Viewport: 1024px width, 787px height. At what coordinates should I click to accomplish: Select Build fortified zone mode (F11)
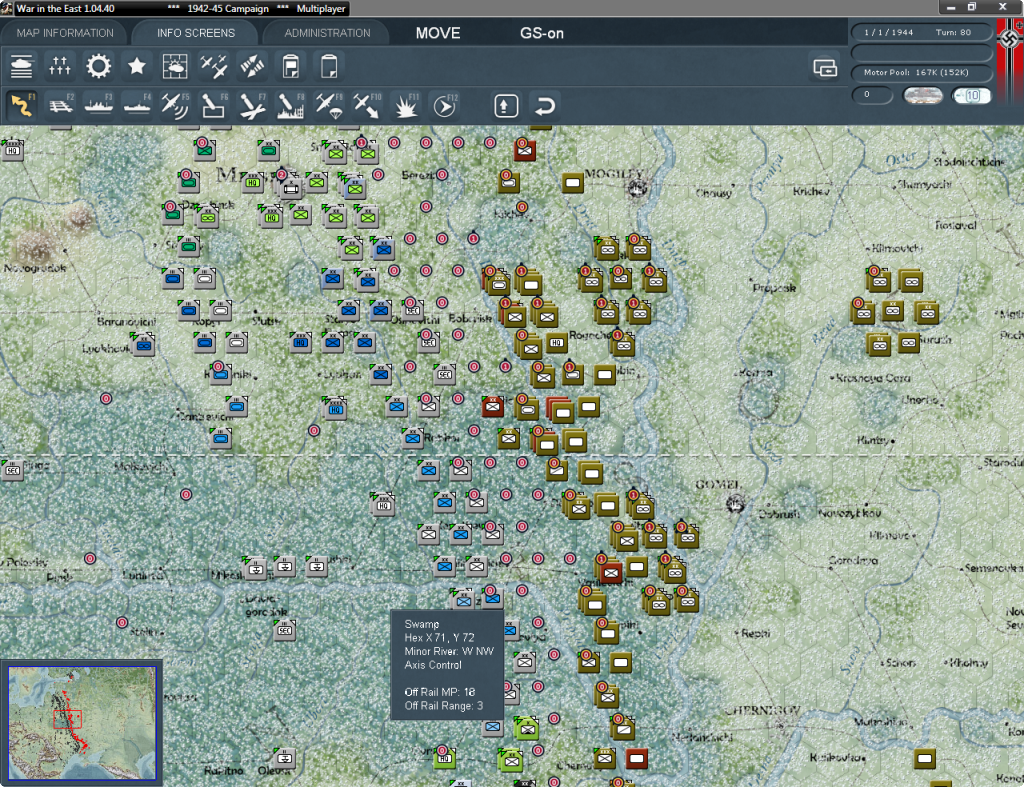tap(406, 106)
